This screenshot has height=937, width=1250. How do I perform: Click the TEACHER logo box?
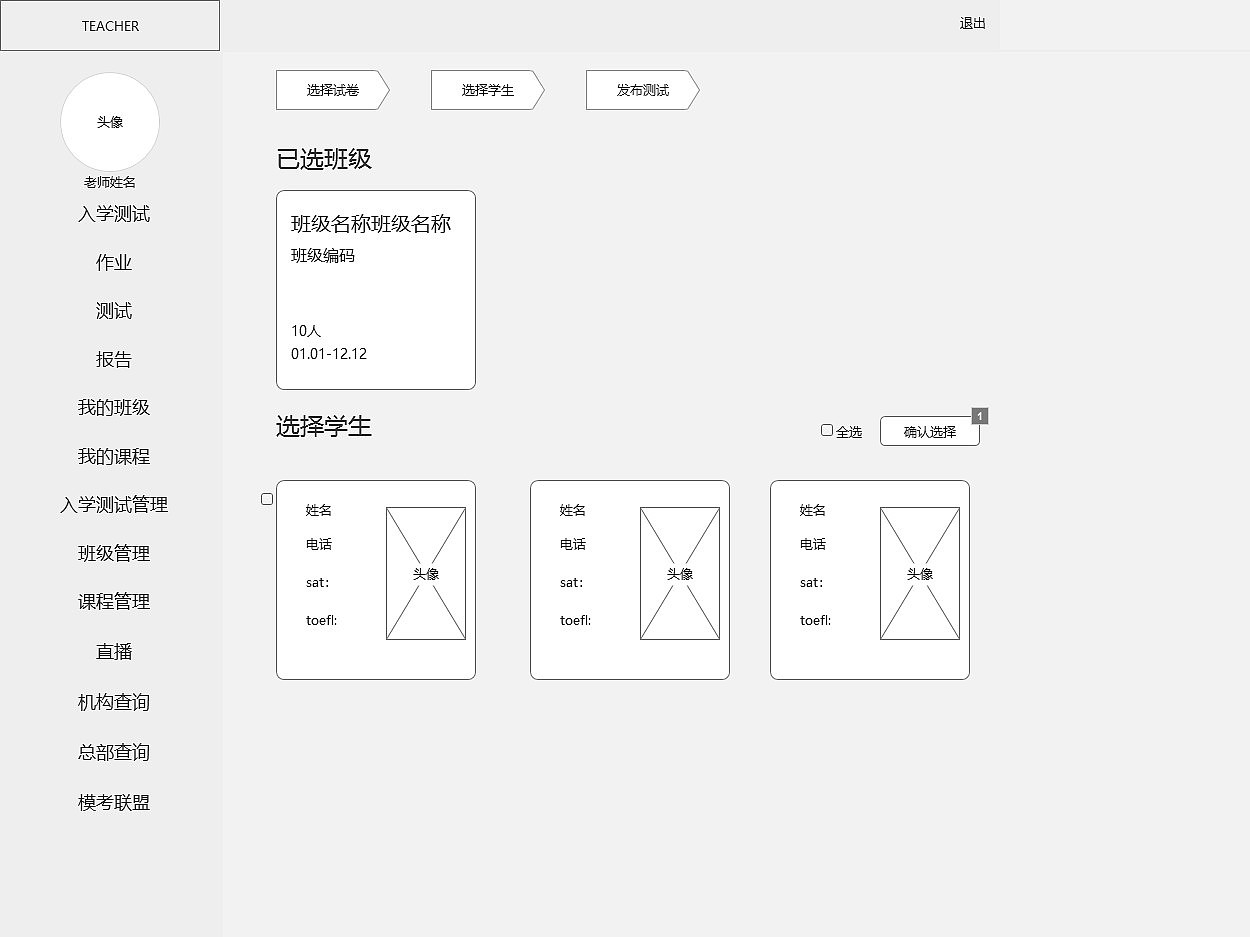pyautogui.click(x=110, y=25)
